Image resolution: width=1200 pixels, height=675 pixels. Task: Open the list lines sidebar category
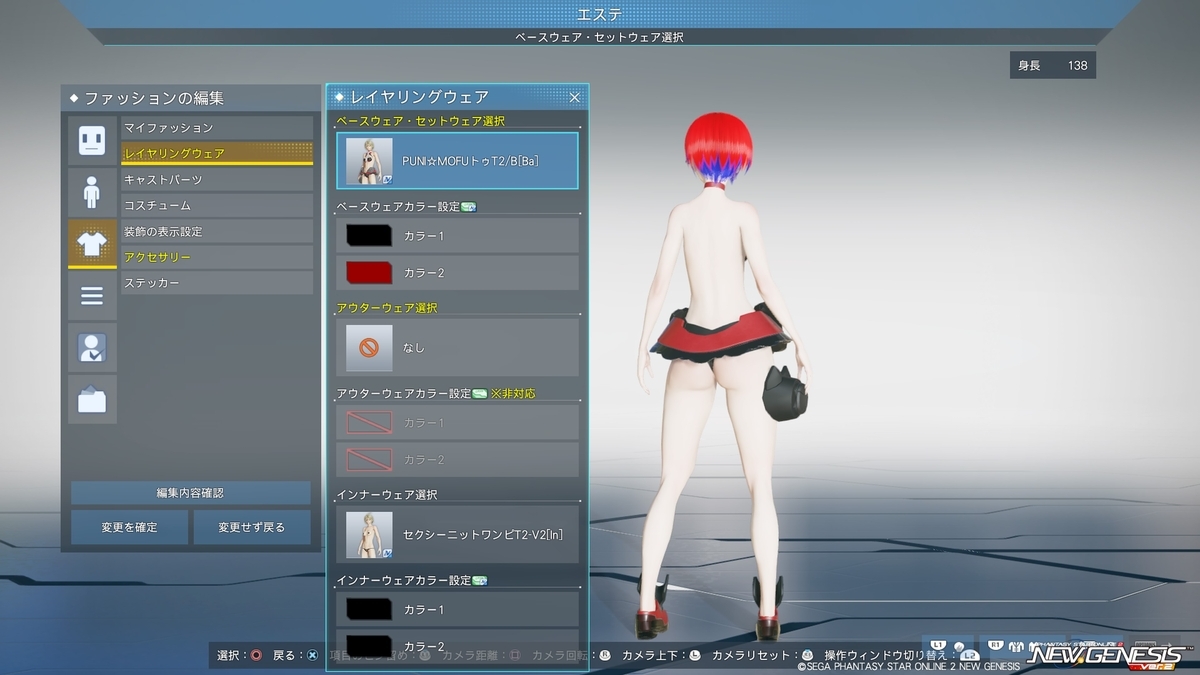[92, 296]
